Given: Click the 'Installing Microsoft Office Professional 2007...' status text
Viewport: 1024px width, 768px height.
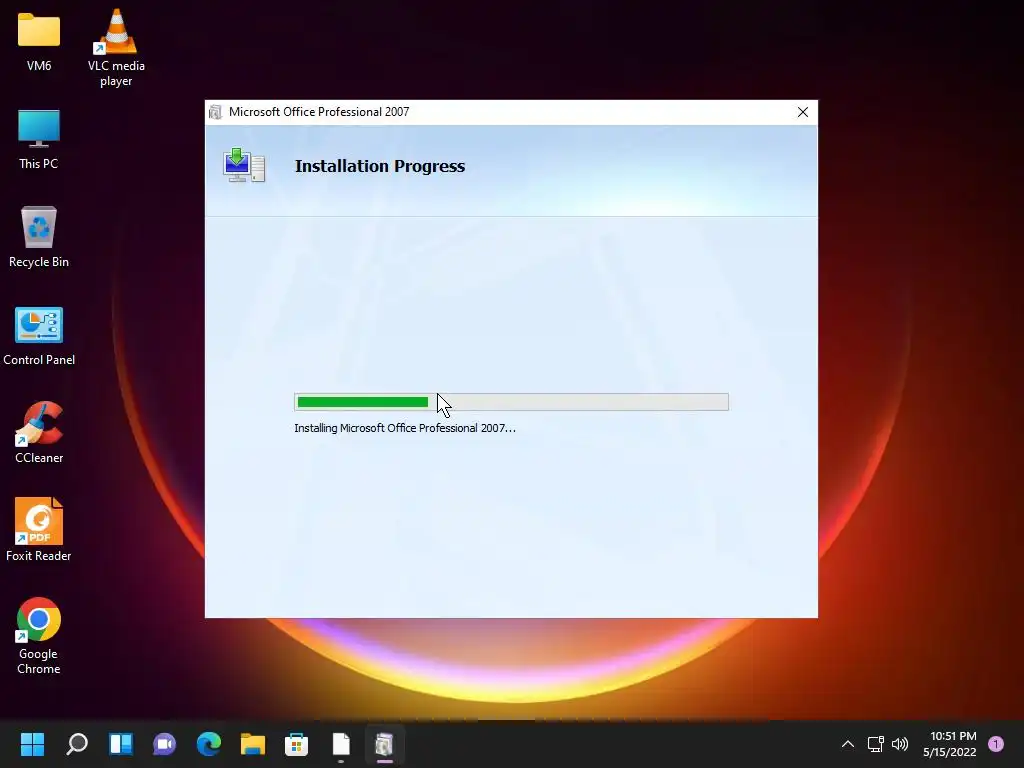Looking at the screenshot, I should click(x=405, y=428).
